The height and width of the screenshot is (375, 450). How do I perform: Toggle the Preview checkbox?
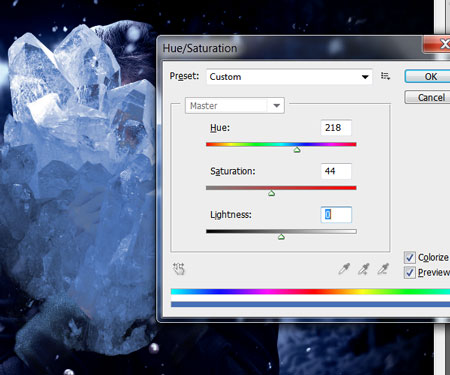point(410,273)
